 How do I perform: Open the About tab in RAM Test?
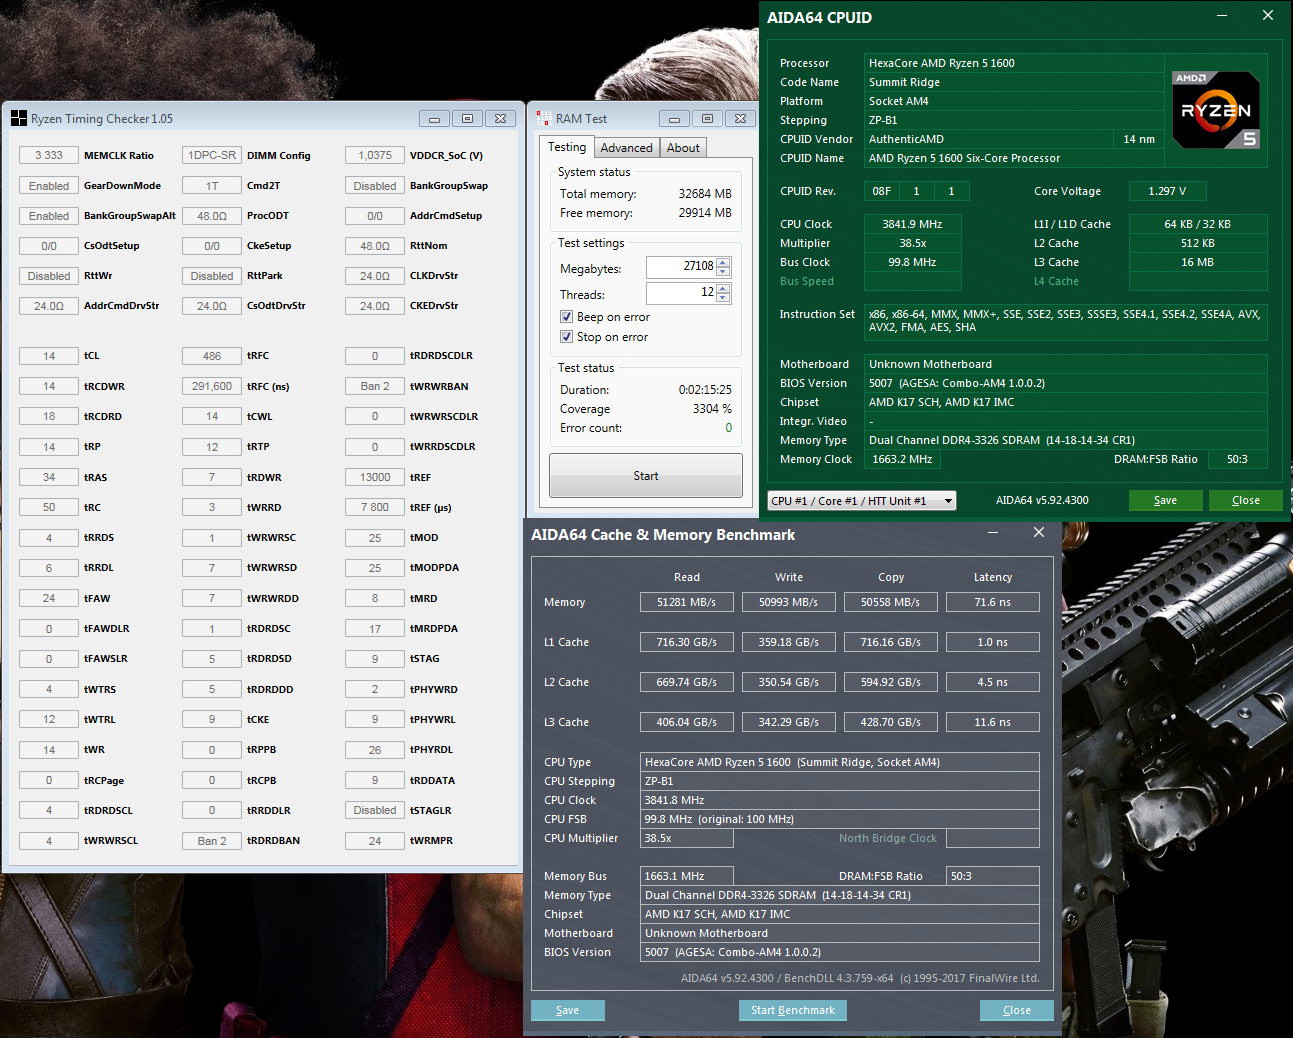tap(683, 148)
